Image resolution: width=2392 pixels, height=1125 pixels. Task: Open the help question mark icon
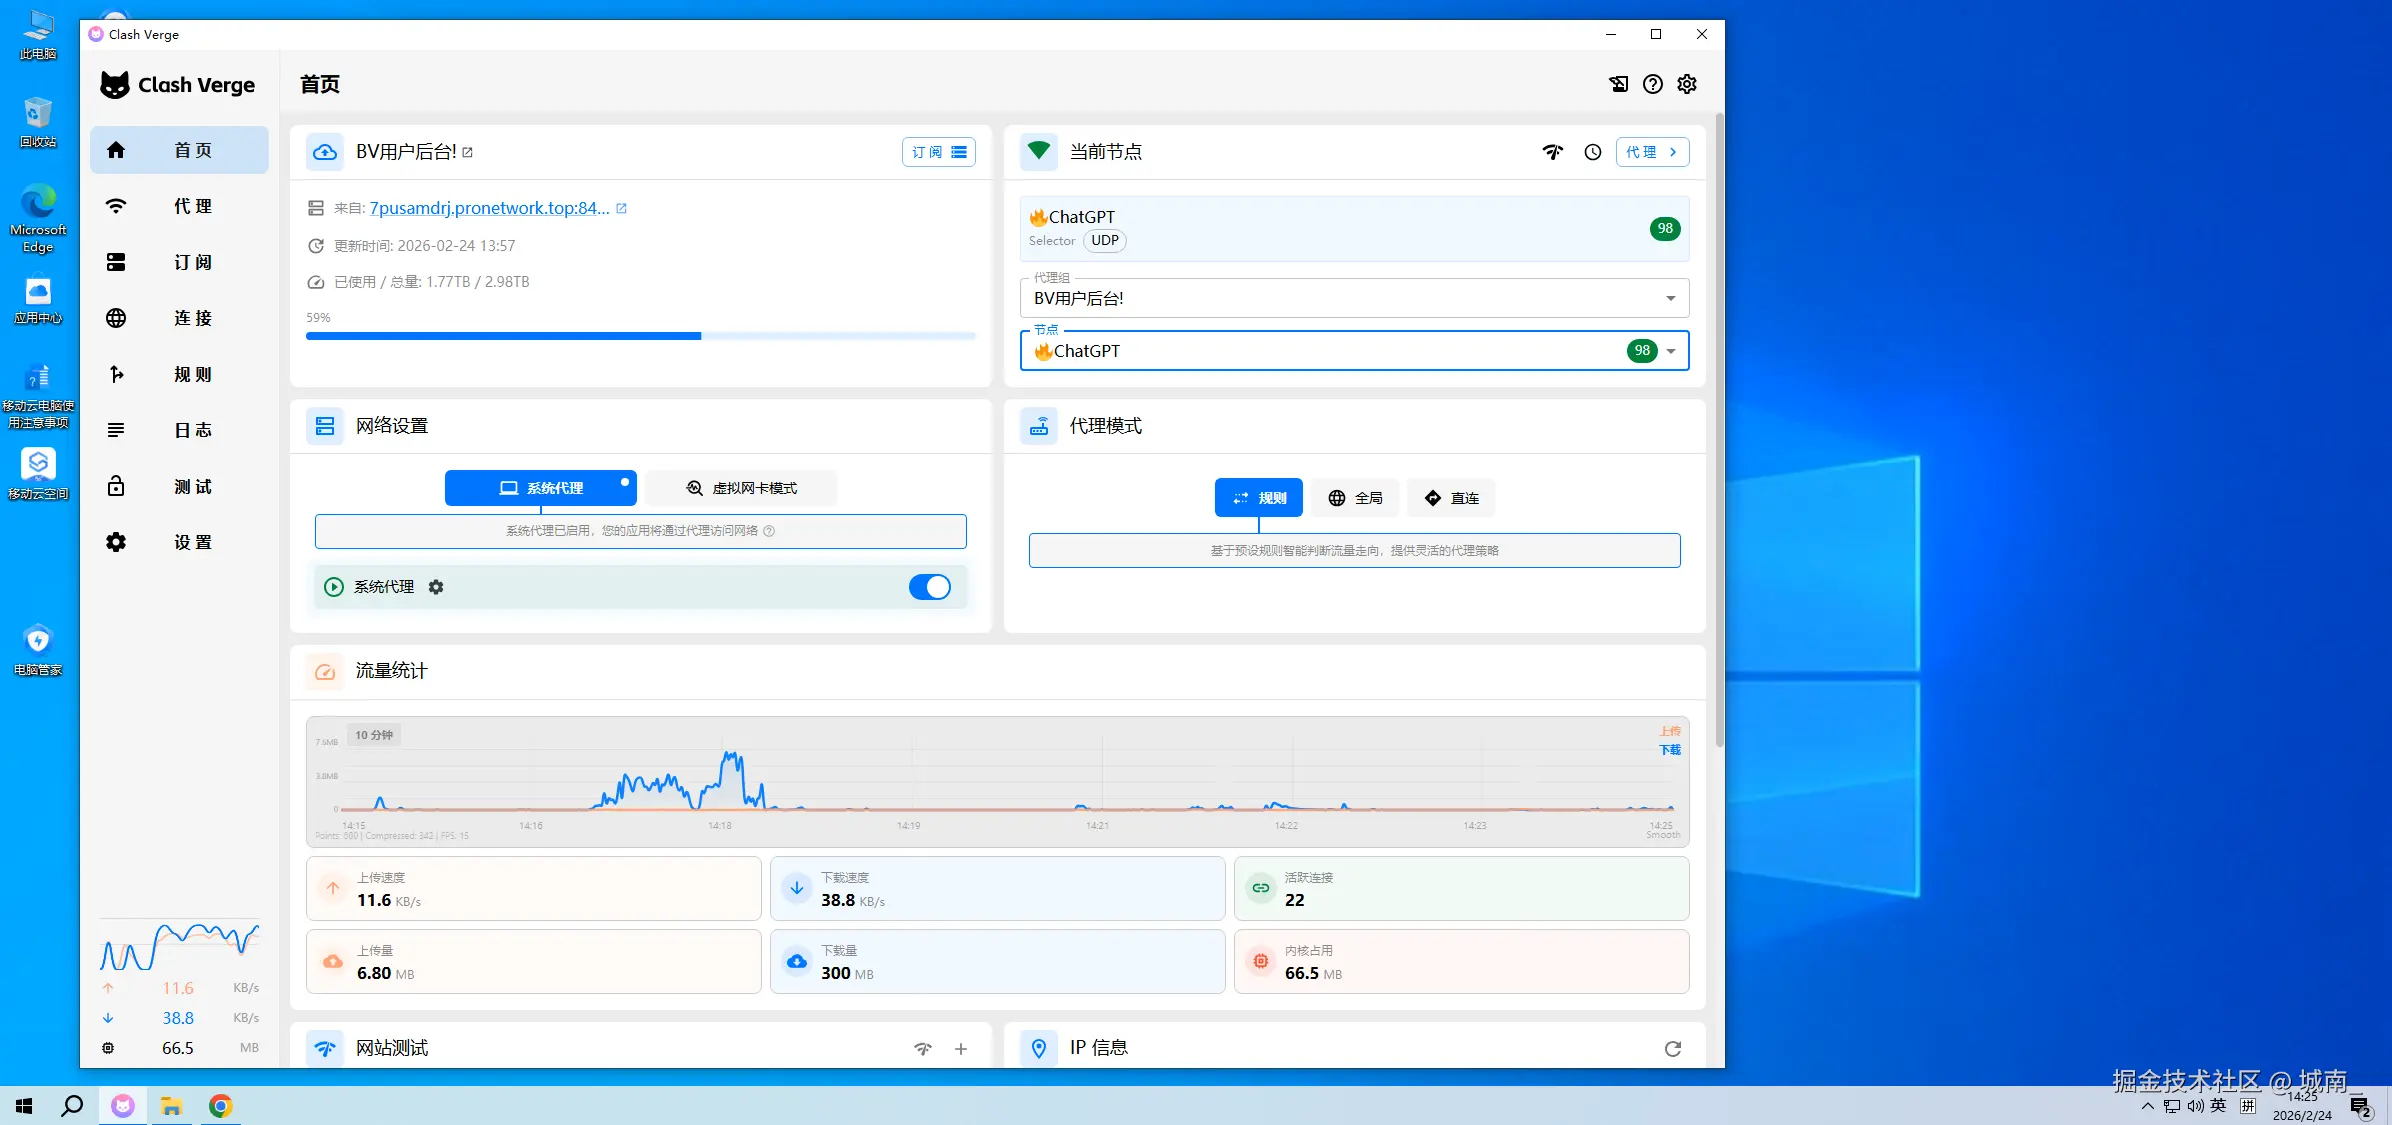(x=1653, y=84)
